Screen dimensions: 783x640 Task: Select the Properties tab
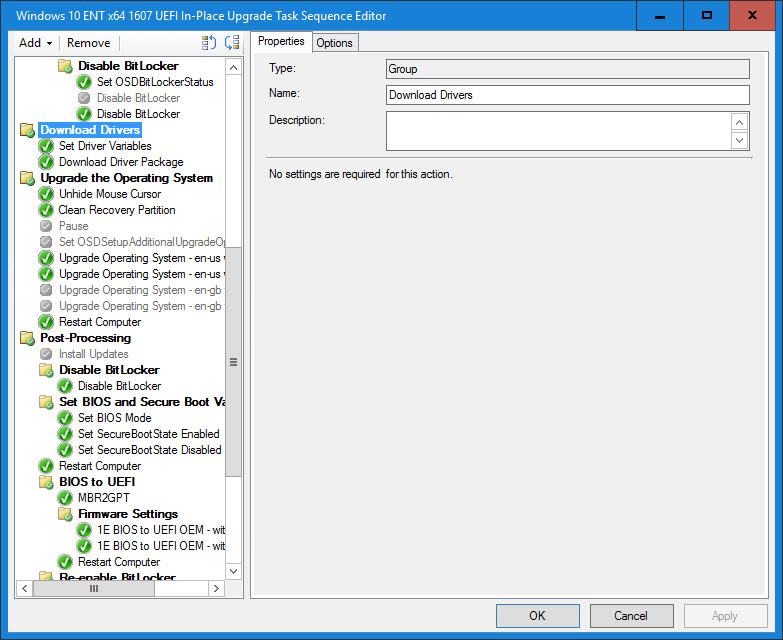coord(281,42)
